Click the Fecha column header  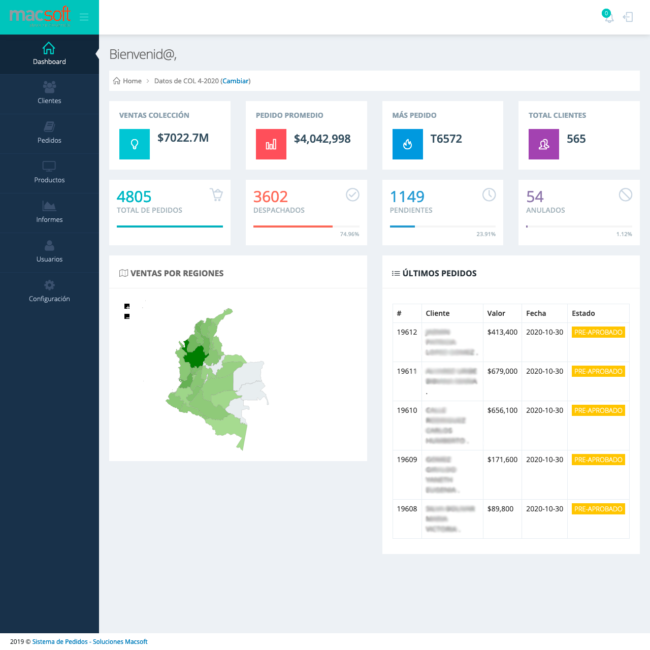pyautogui.click(x=536, y=313)
